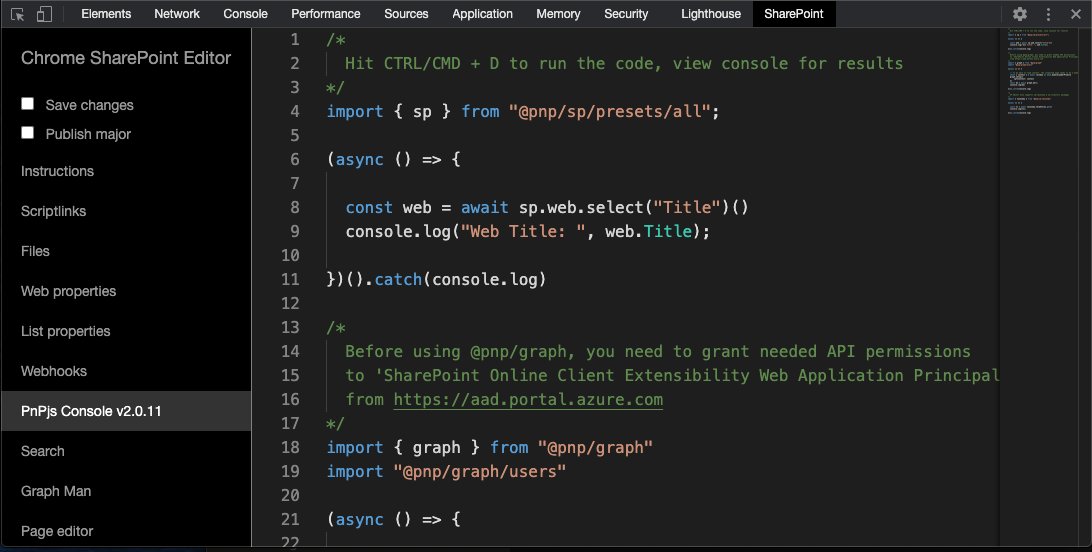This screenshot has width=1092, height=552.
Task: Switch to the Security tab
Action: pos(626,14)
